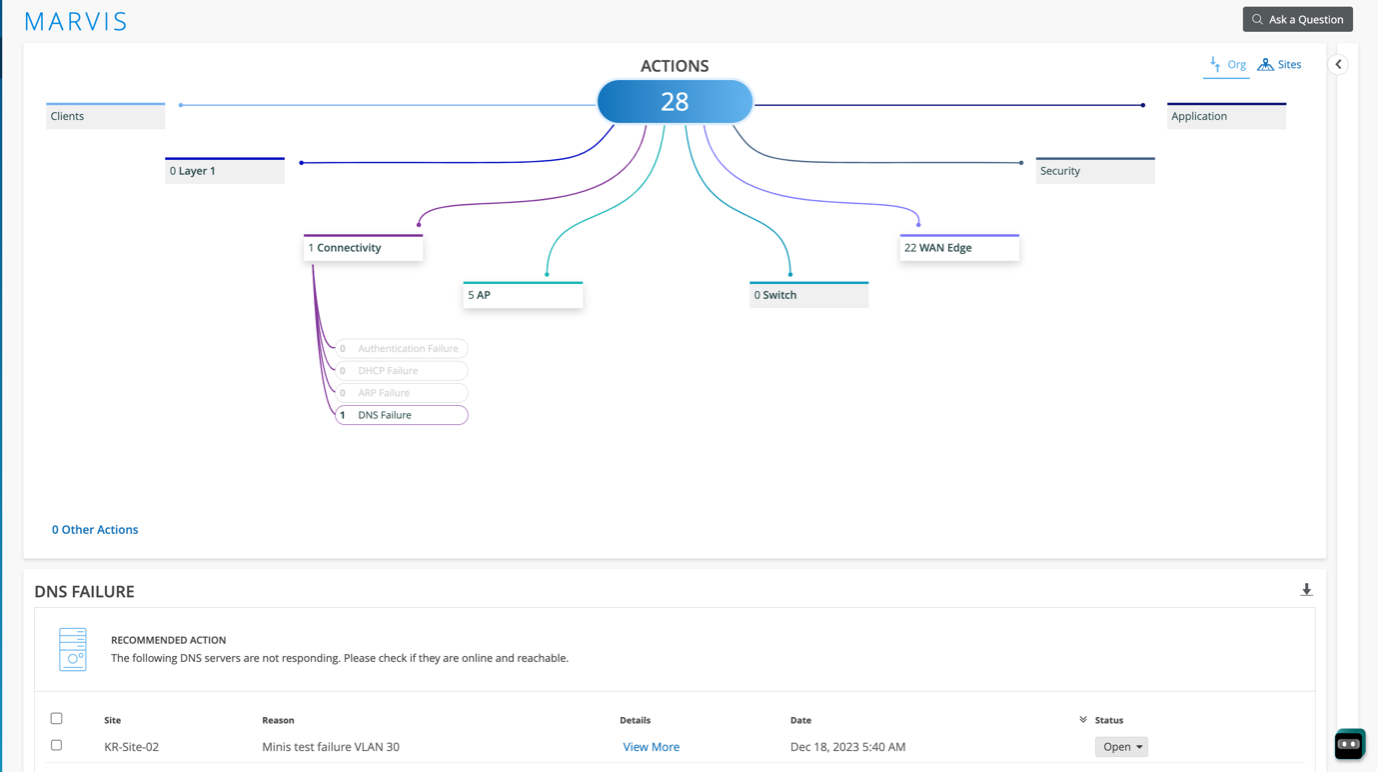Image resolution: width=1381 pixels, height=776 pixels.
Task: Select the Authentication Failure sub-item
Action: coord(401,349)
